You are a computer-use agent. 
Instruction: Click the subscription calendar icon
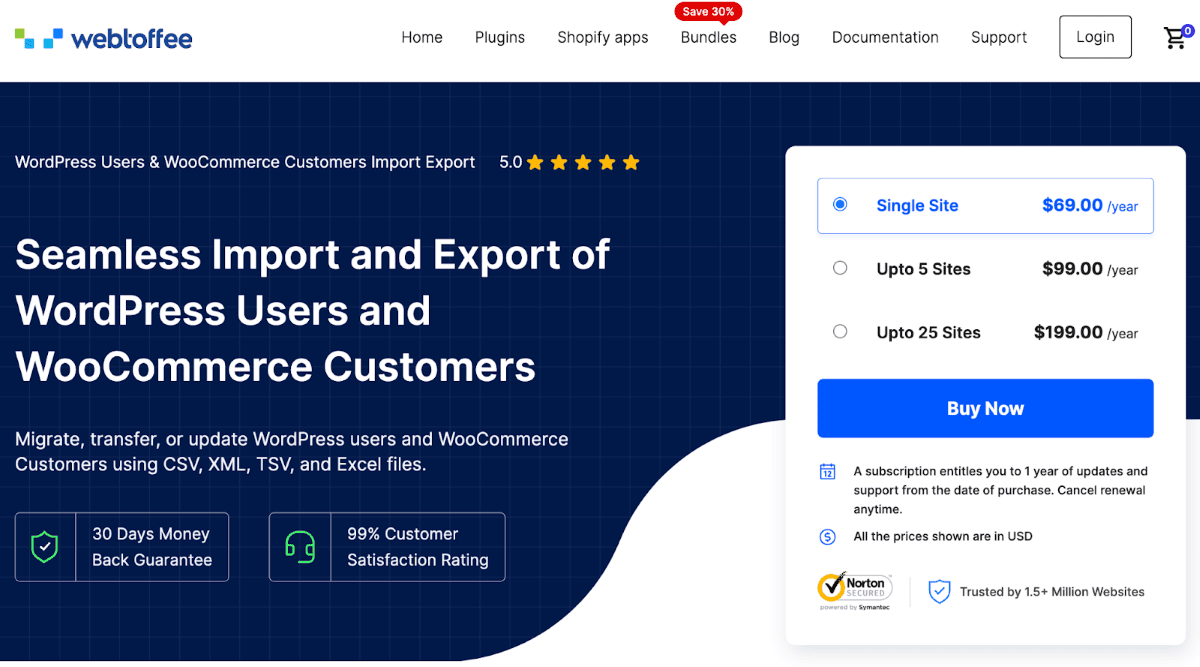(828, 471)
